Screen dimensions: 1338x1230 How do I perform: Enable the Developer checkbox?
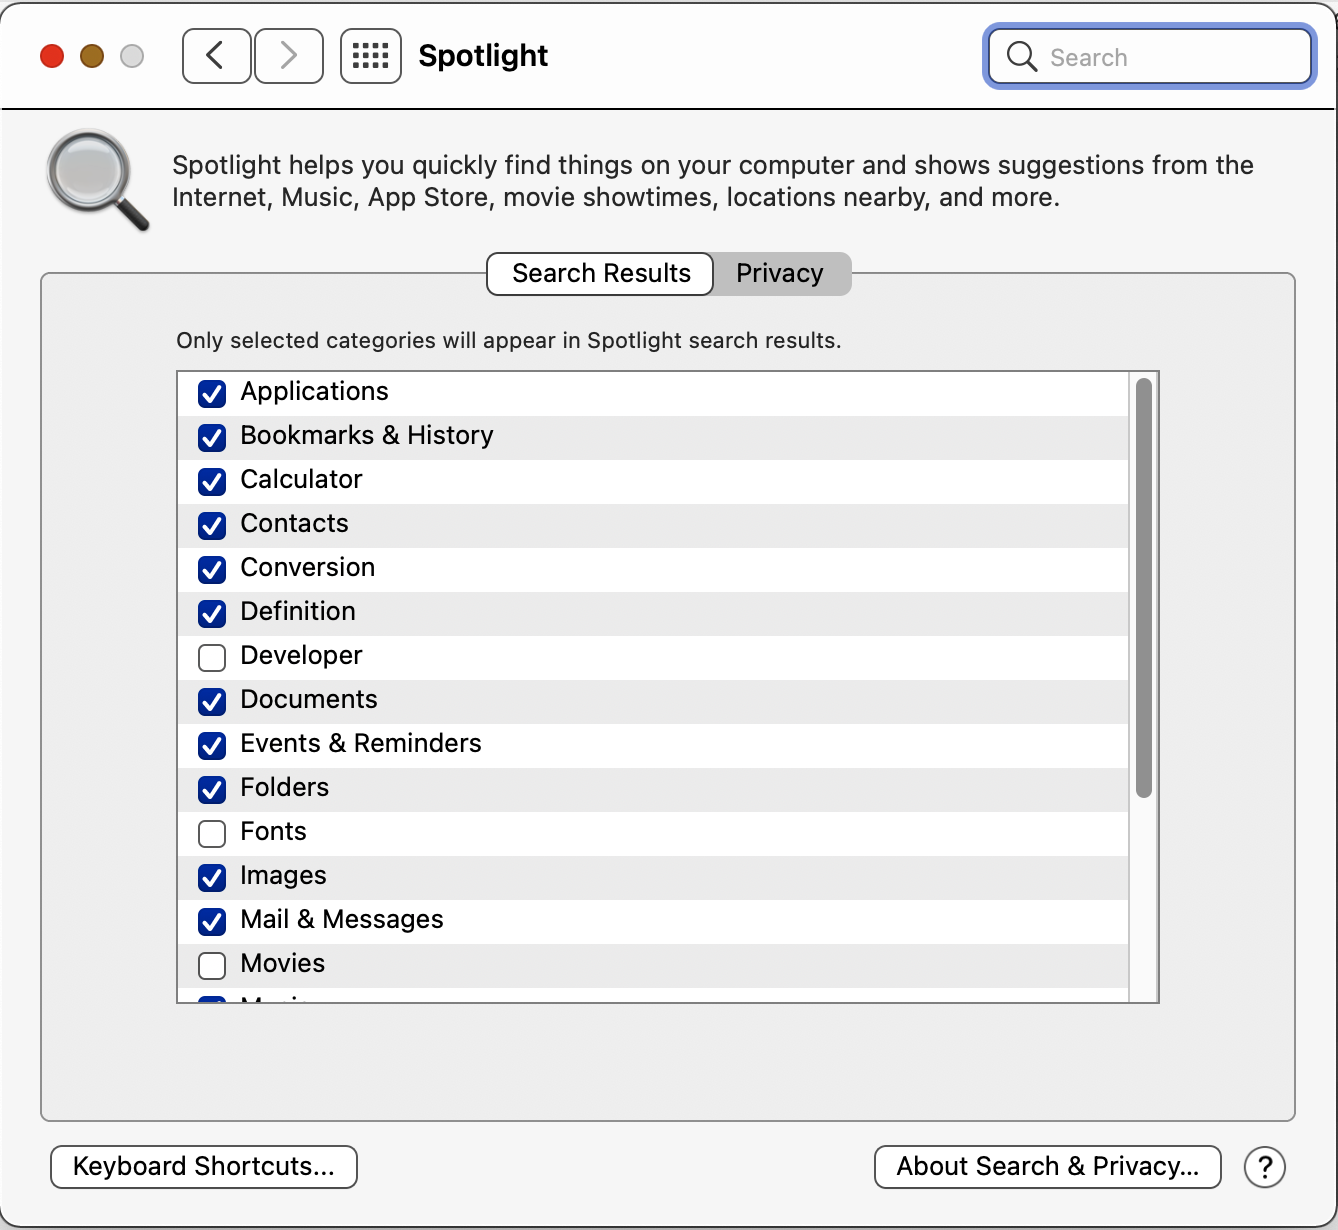212,657
